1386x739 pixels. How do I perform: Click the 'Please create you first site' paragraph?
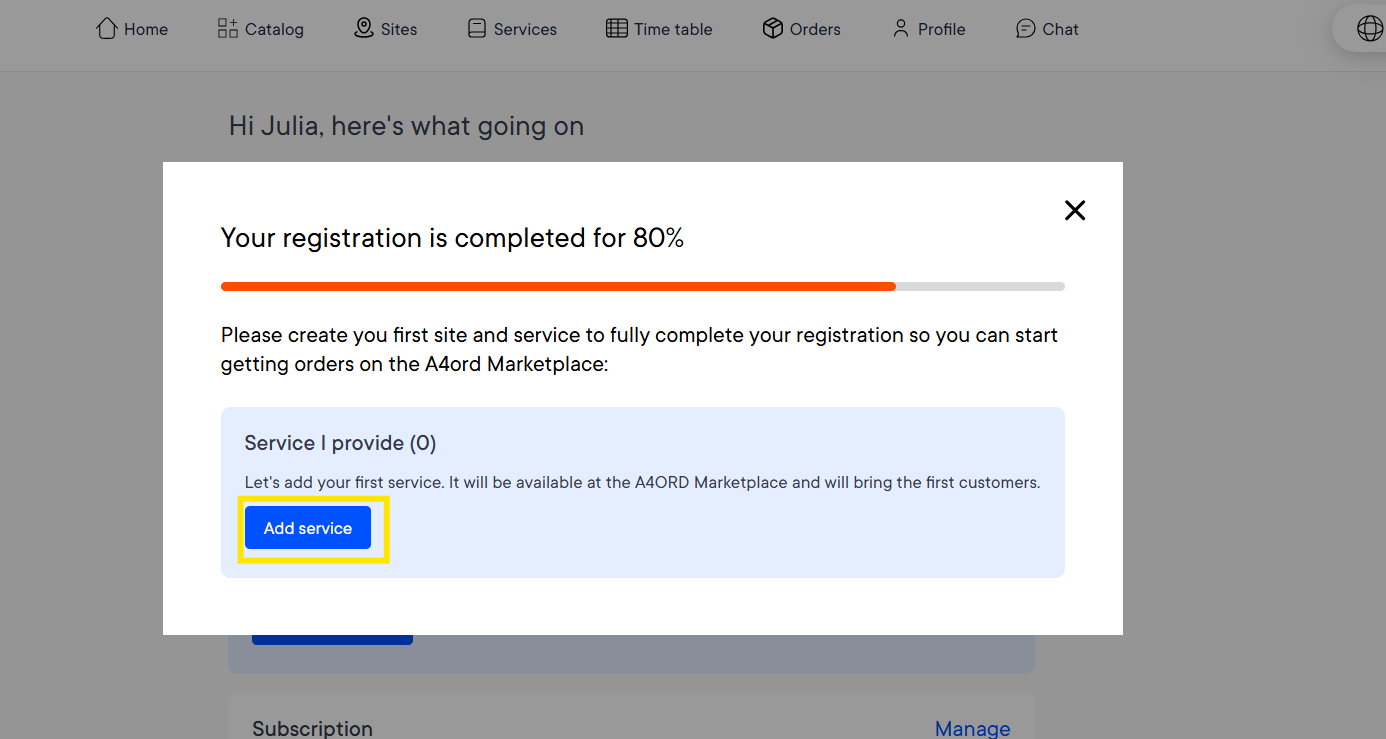click(x=639, y=349)
